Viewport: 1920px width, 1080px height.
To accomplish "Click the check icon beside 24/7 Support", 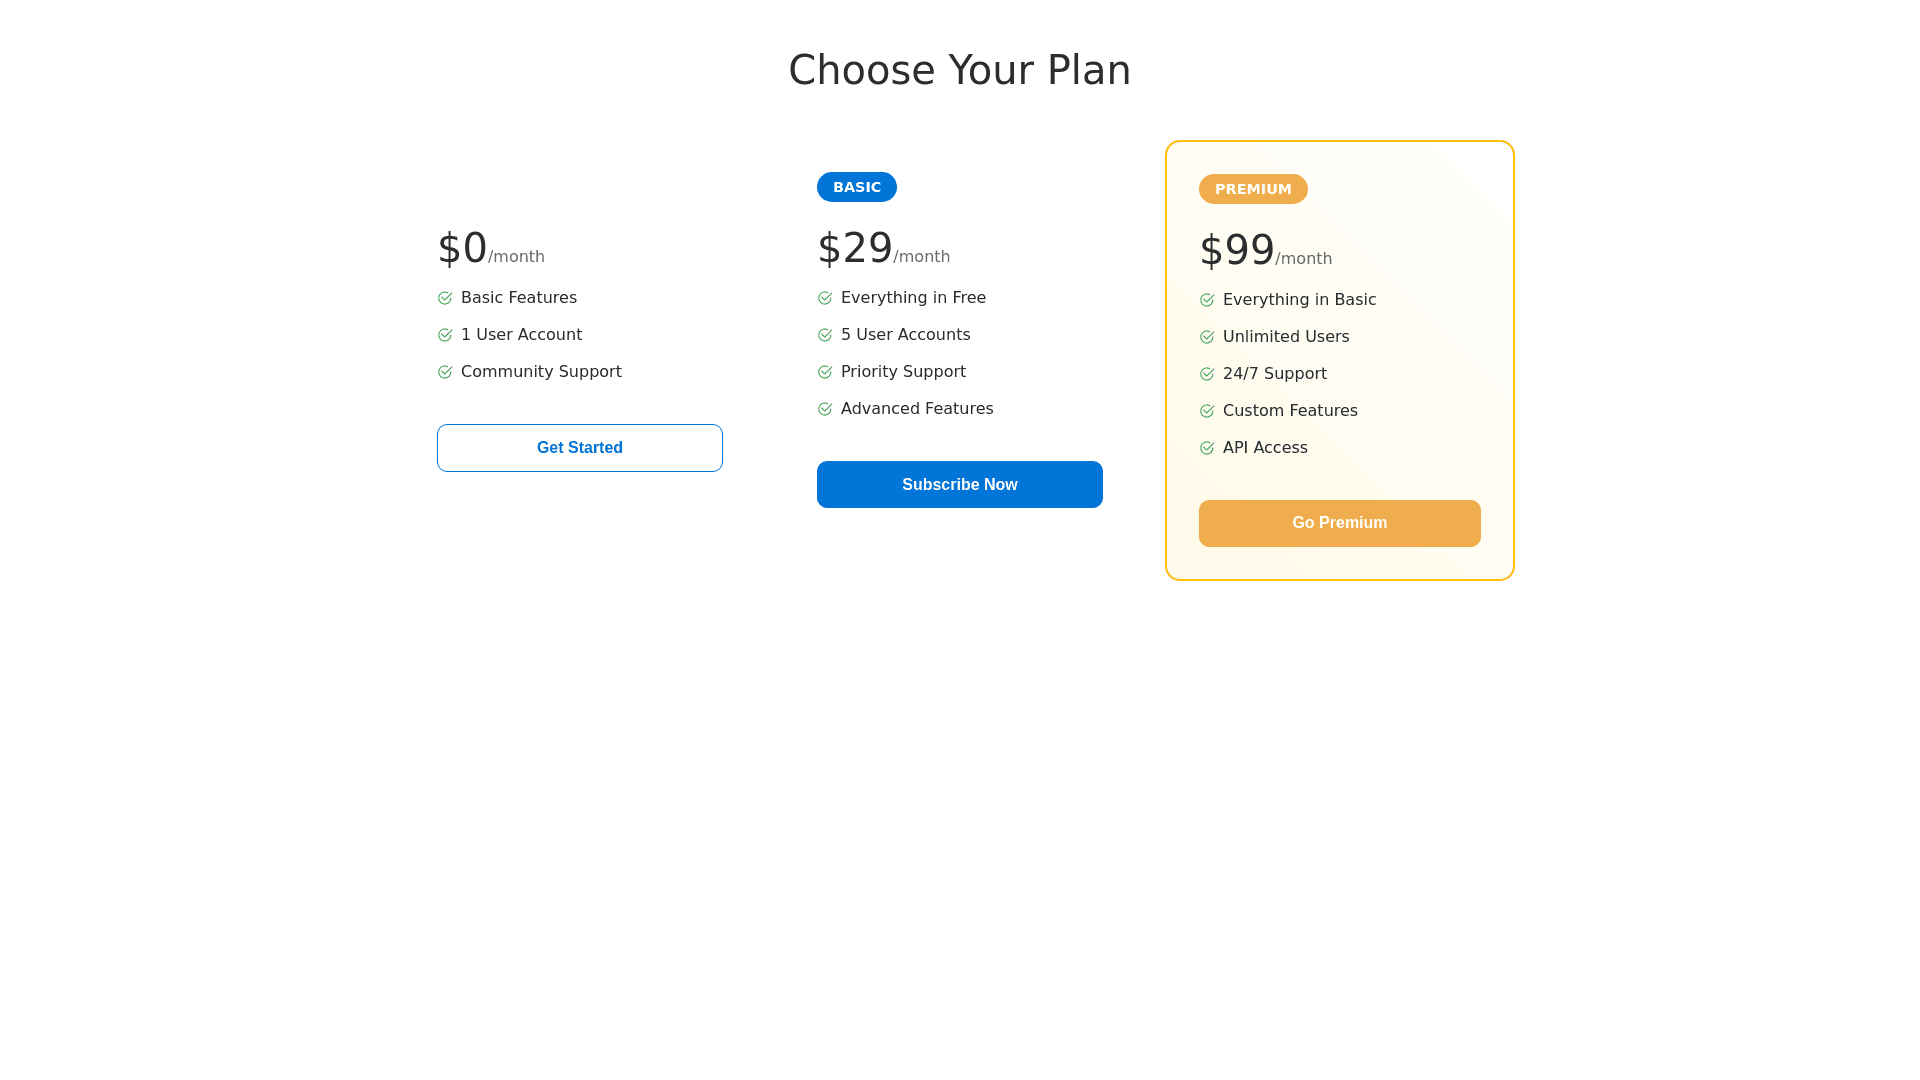I will pos(1207,374).
